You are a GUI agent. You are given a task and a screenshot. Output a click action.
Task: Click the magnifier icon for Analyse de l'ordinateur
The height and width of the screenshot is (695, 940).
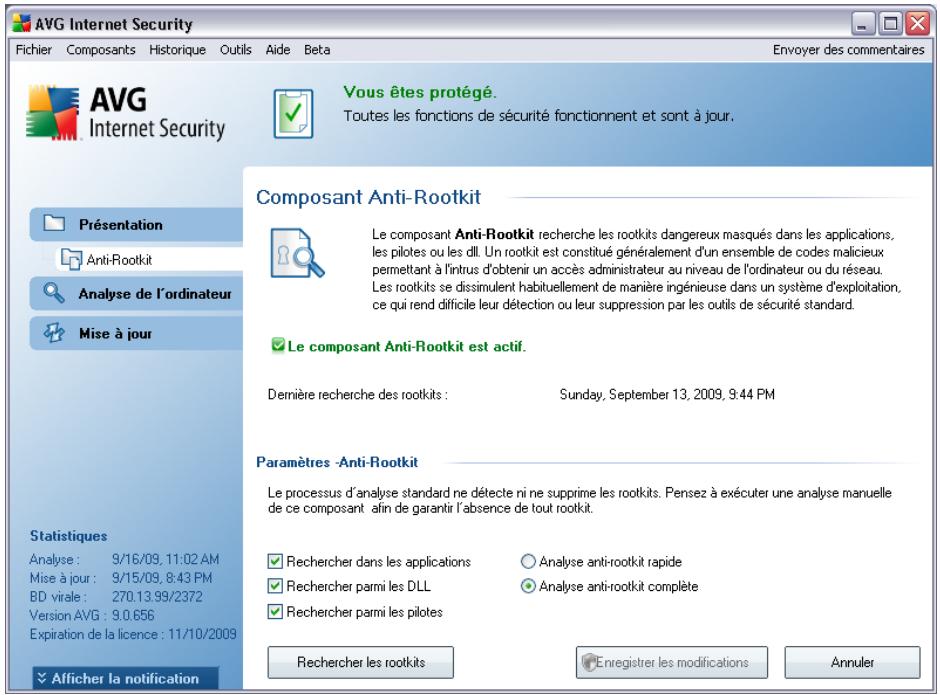click(53, 293)
